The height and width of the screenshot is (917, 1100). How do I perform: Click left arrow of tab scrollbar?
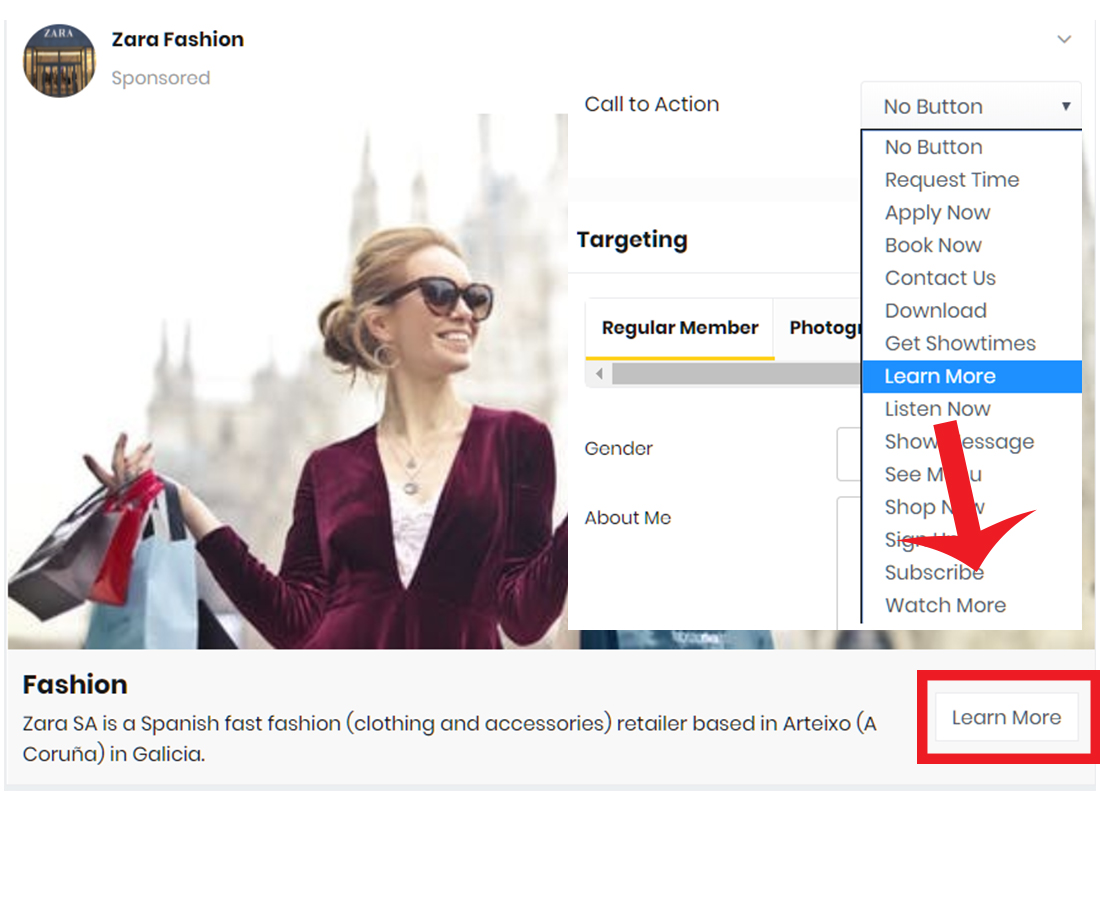[599, 374]
